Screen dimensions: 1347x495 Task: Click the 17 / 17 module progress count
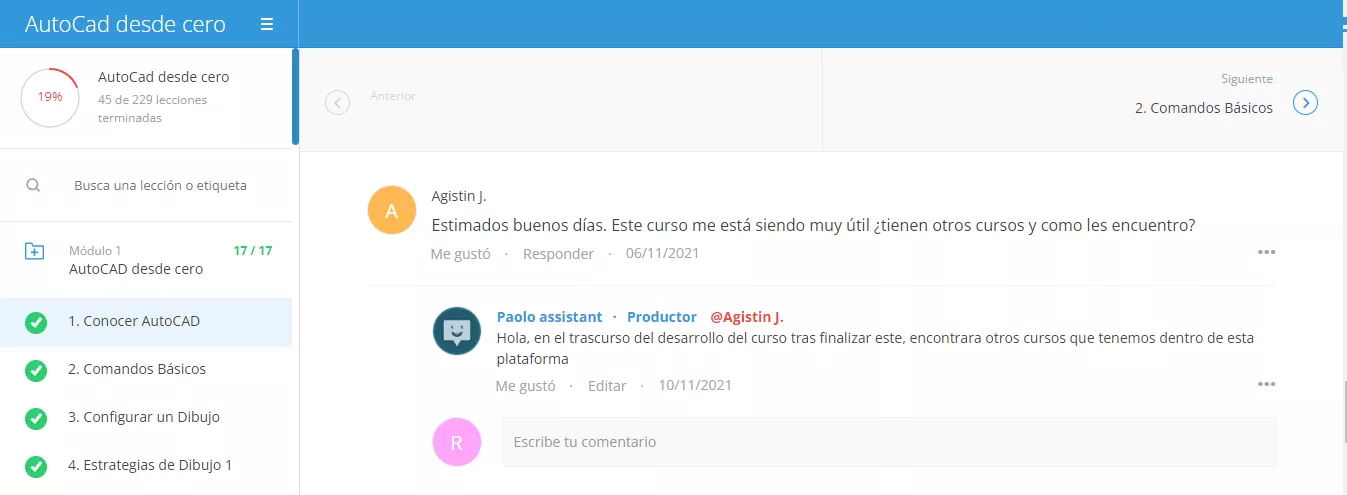253,250
